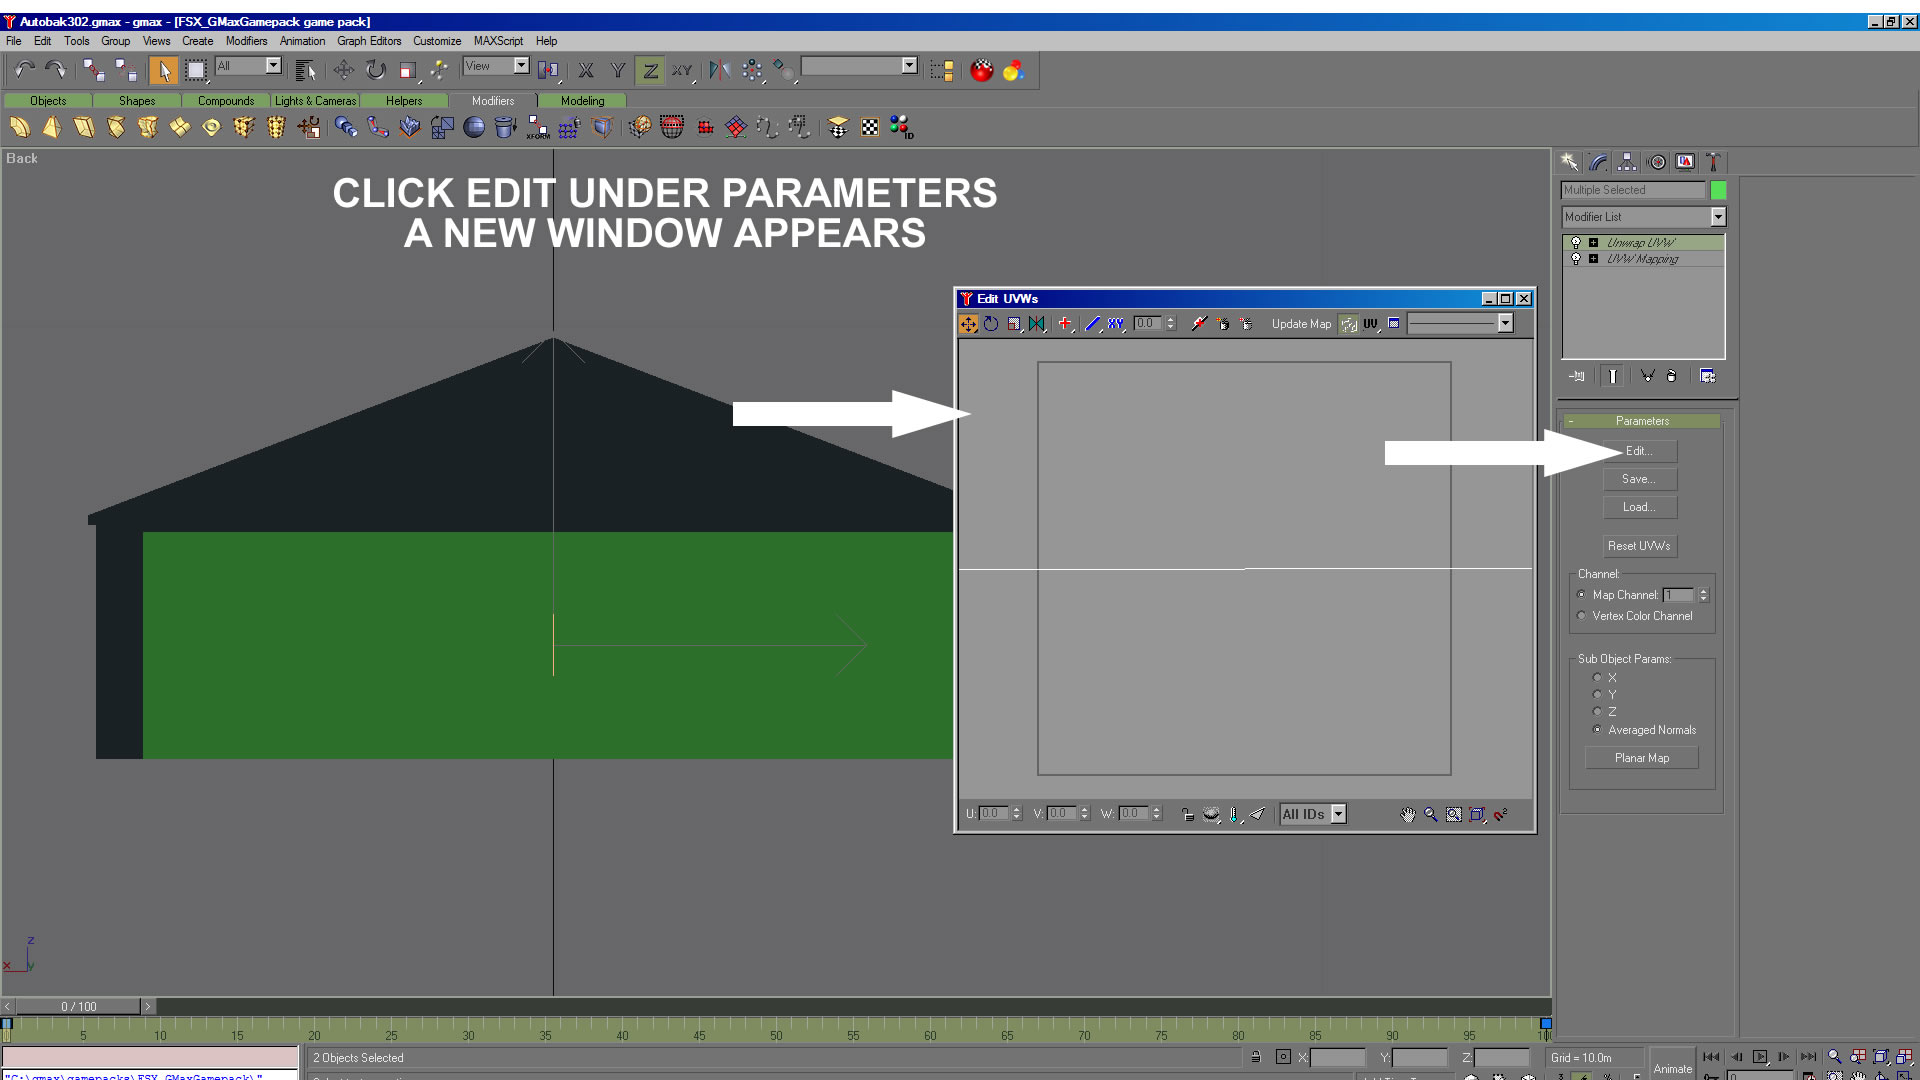
Task: Click the Reset UVWs button
Action: click(1639, 546)
